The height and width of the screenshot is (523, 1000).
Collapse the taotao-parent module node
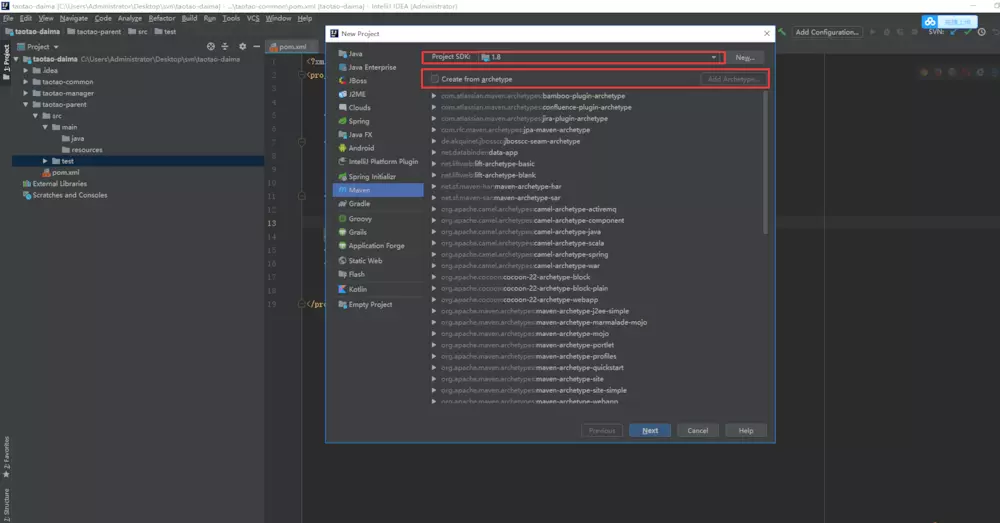tap(26, 105)
